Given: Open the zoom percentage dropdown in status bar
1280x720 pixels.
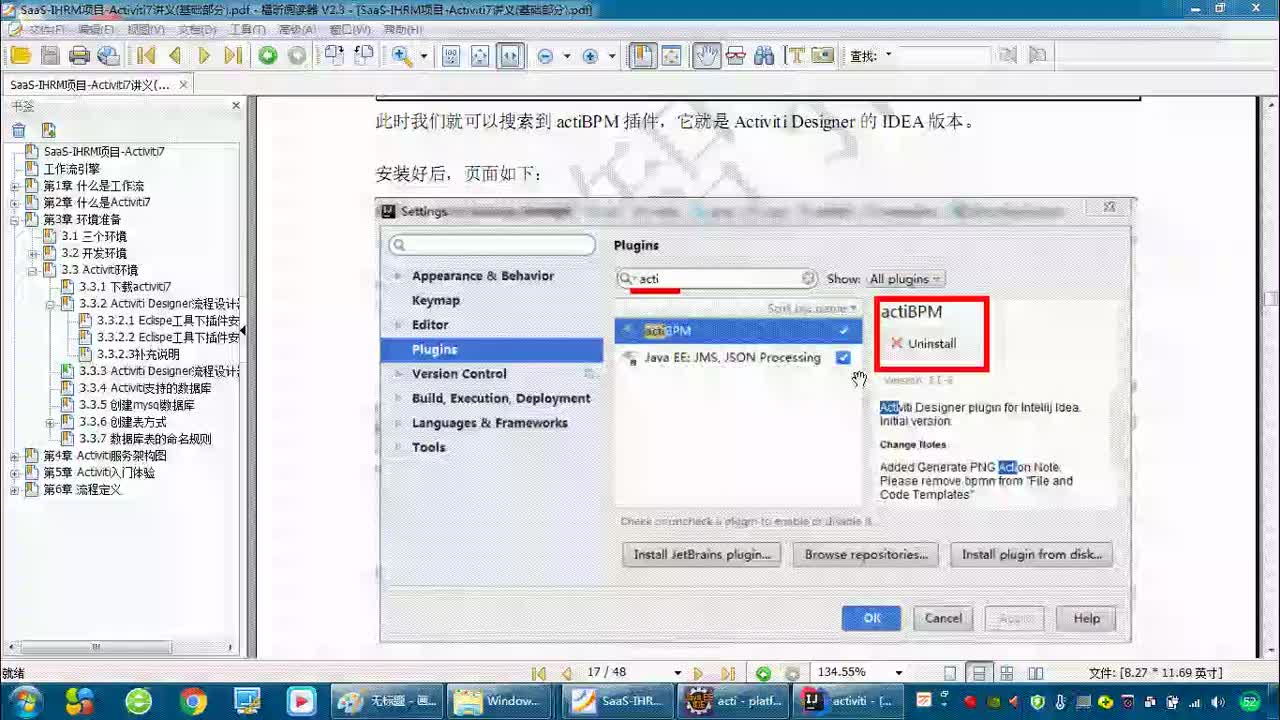Looking at the screenshot, I should pos(898,673).
